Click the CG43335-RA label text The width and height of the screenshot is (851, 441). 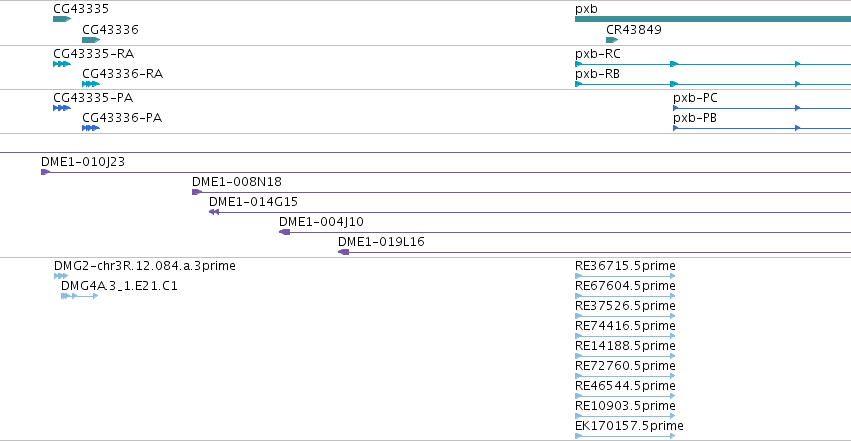(93, 54)
